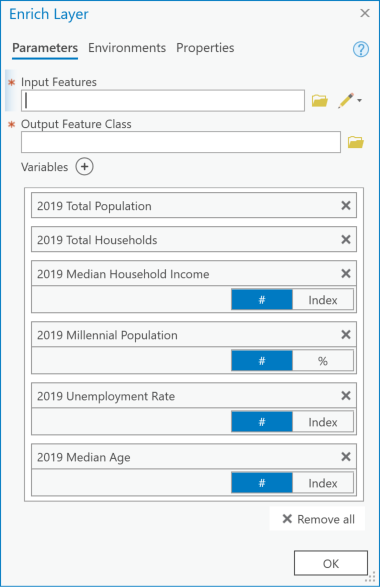380x587 pixels.
Task: Expand the pencil tool dropdown arrow
Action: coord(359,100)
